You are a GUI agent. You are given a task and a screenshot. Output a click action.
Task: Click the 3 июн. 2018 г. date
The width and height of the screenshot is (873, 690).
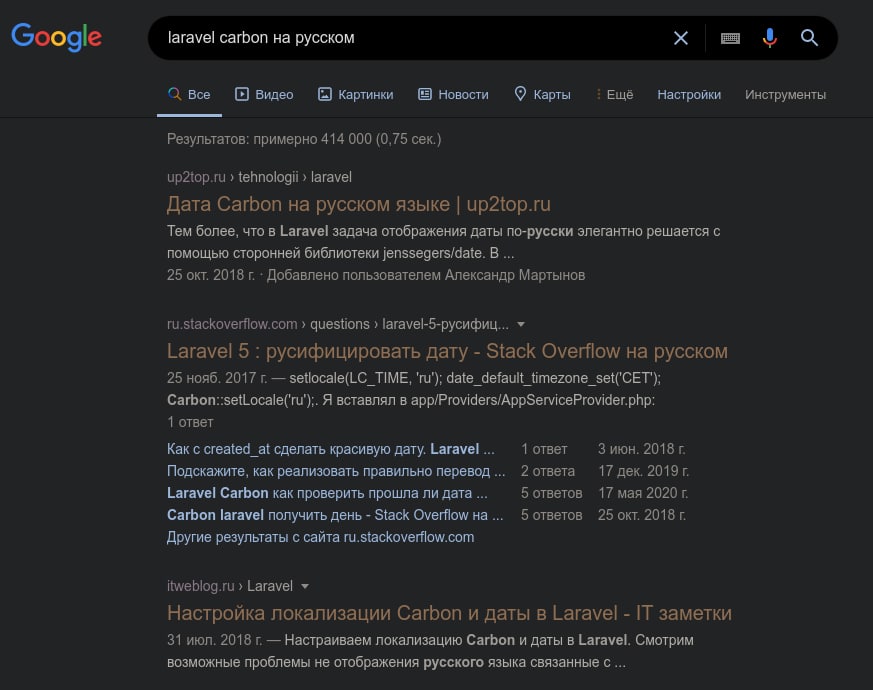[641, 449]
